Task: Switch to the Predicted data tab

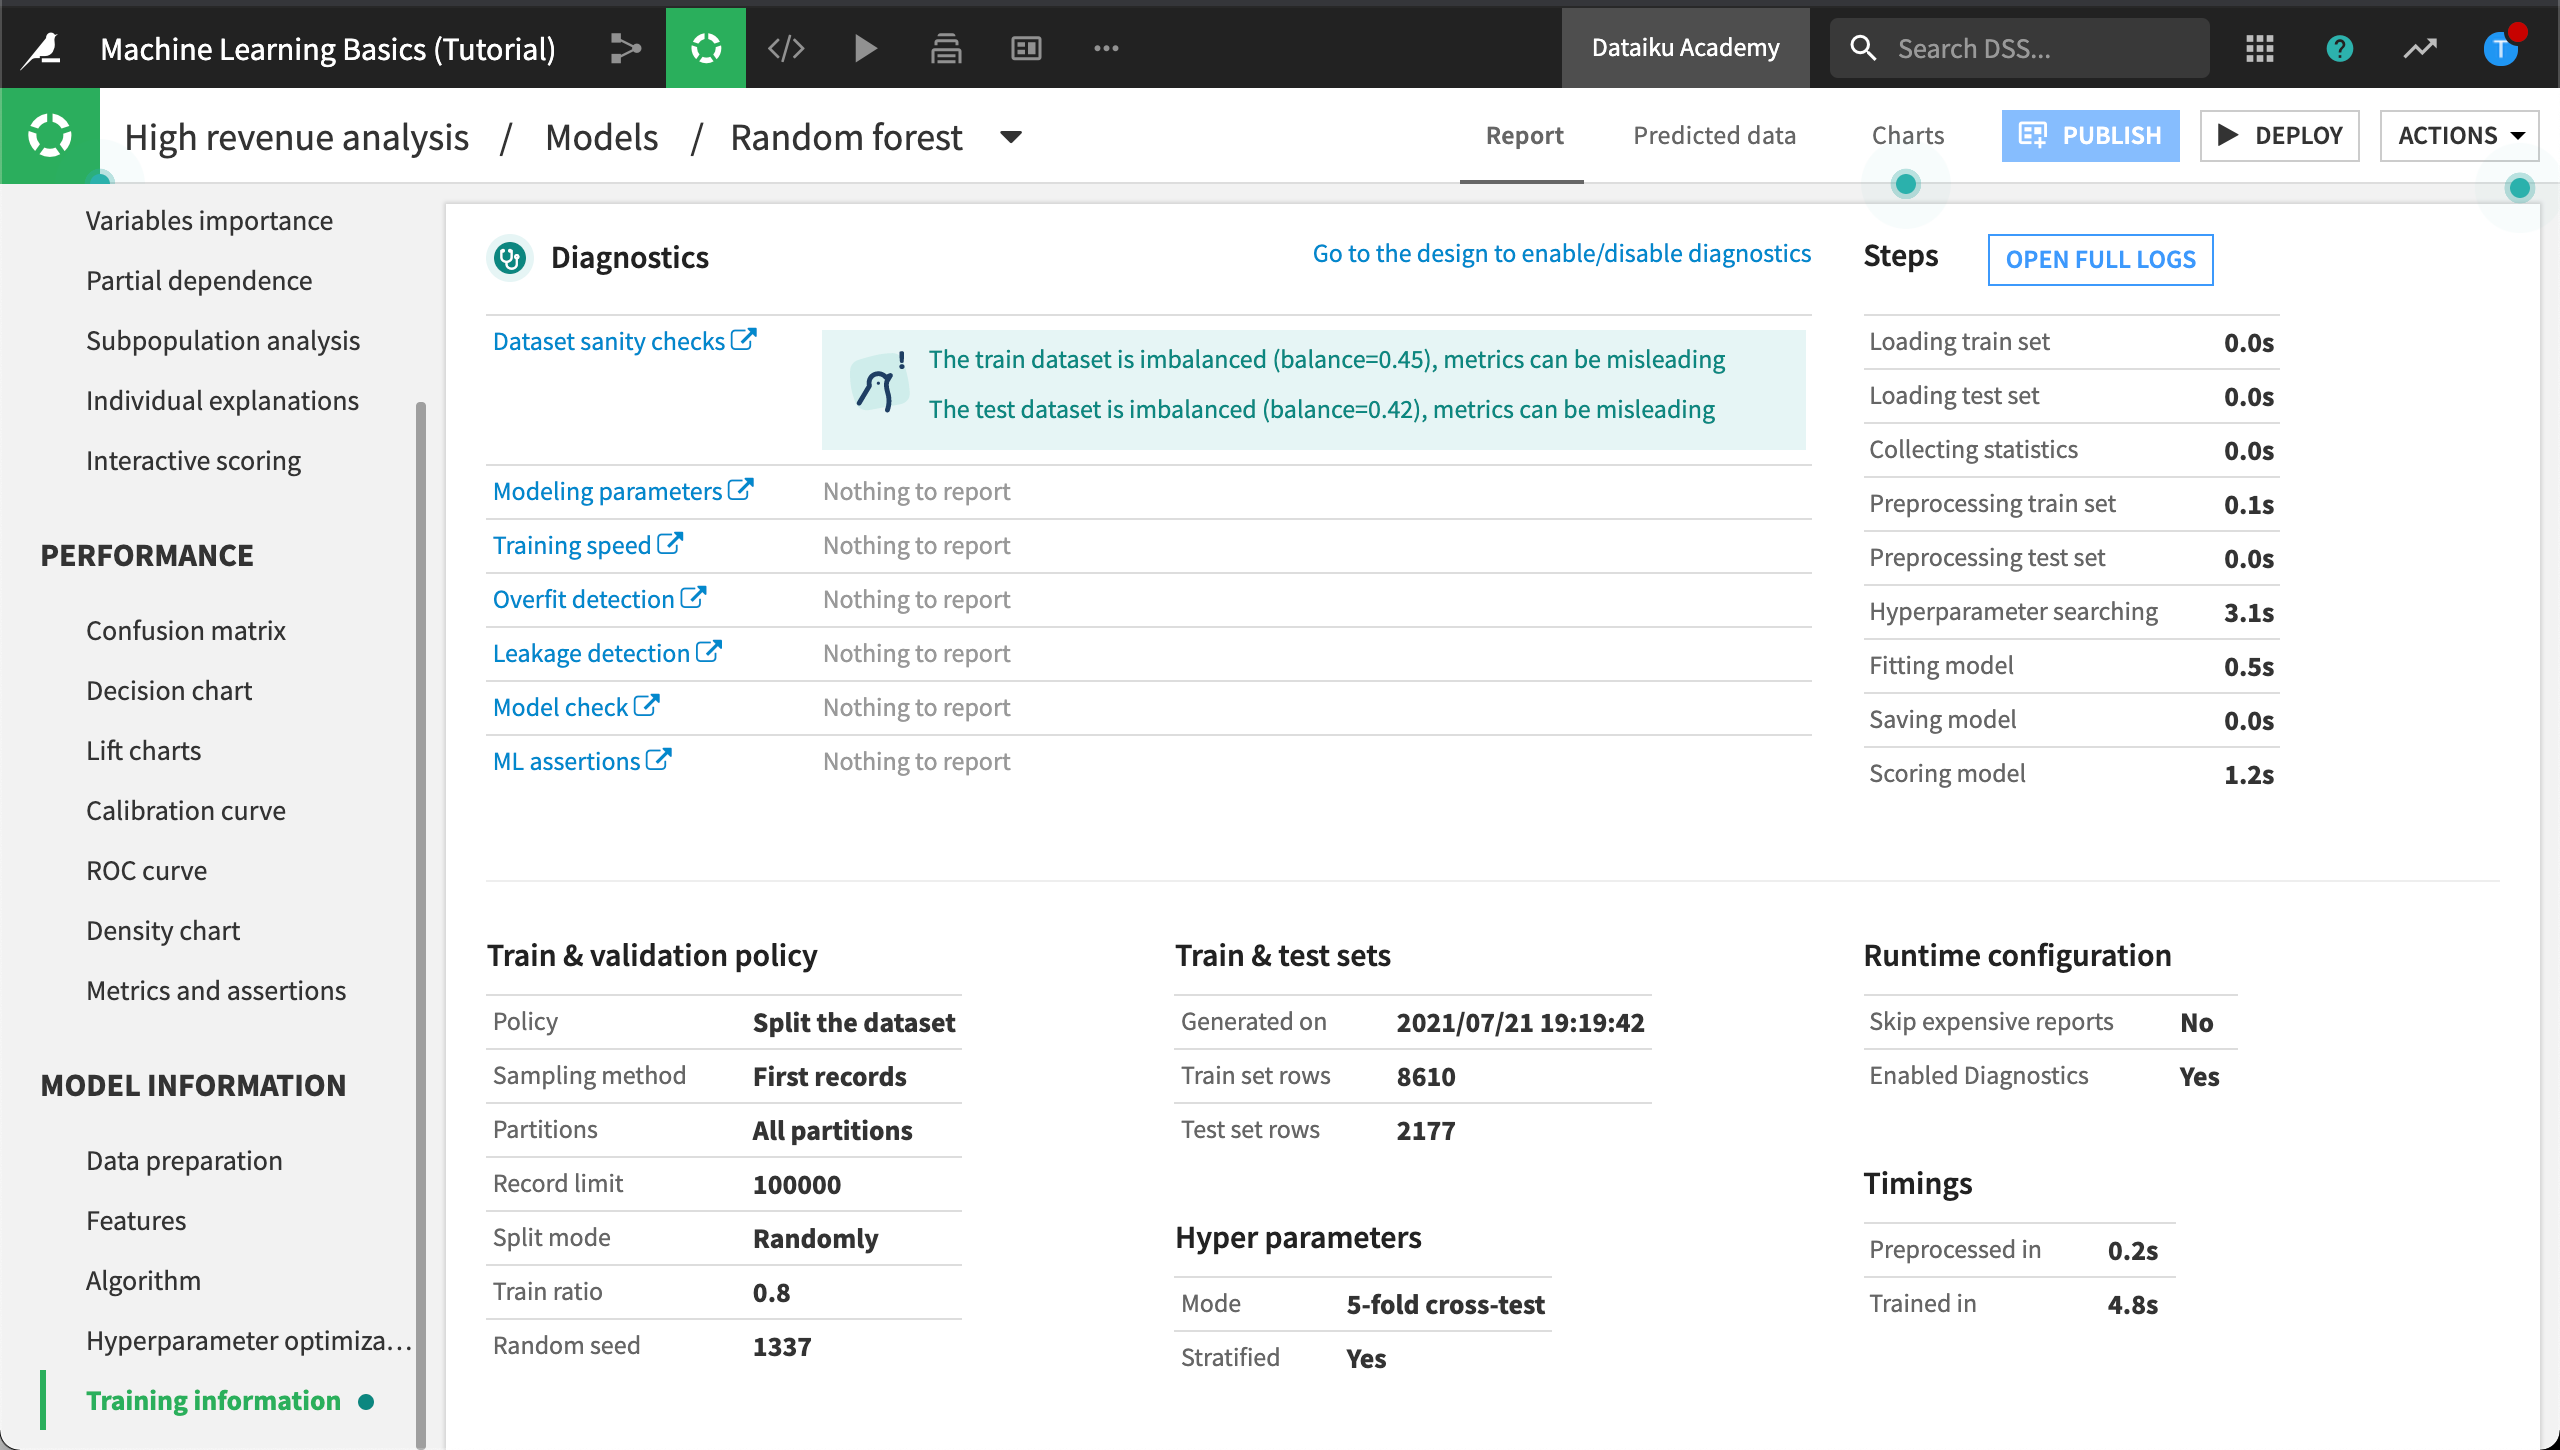Action: tap(1714, 136)
